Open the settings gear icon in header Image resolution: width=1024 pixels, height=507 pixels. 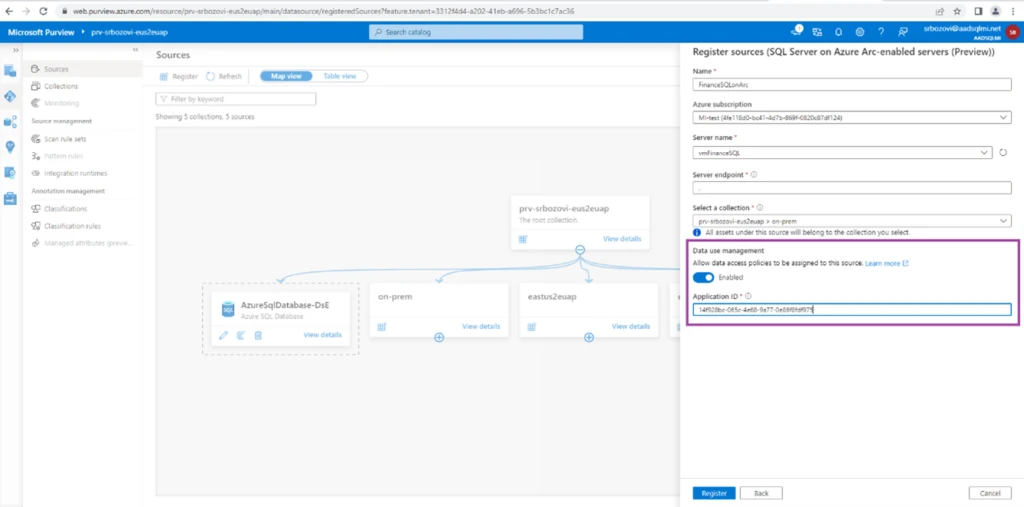coord(860,32)
